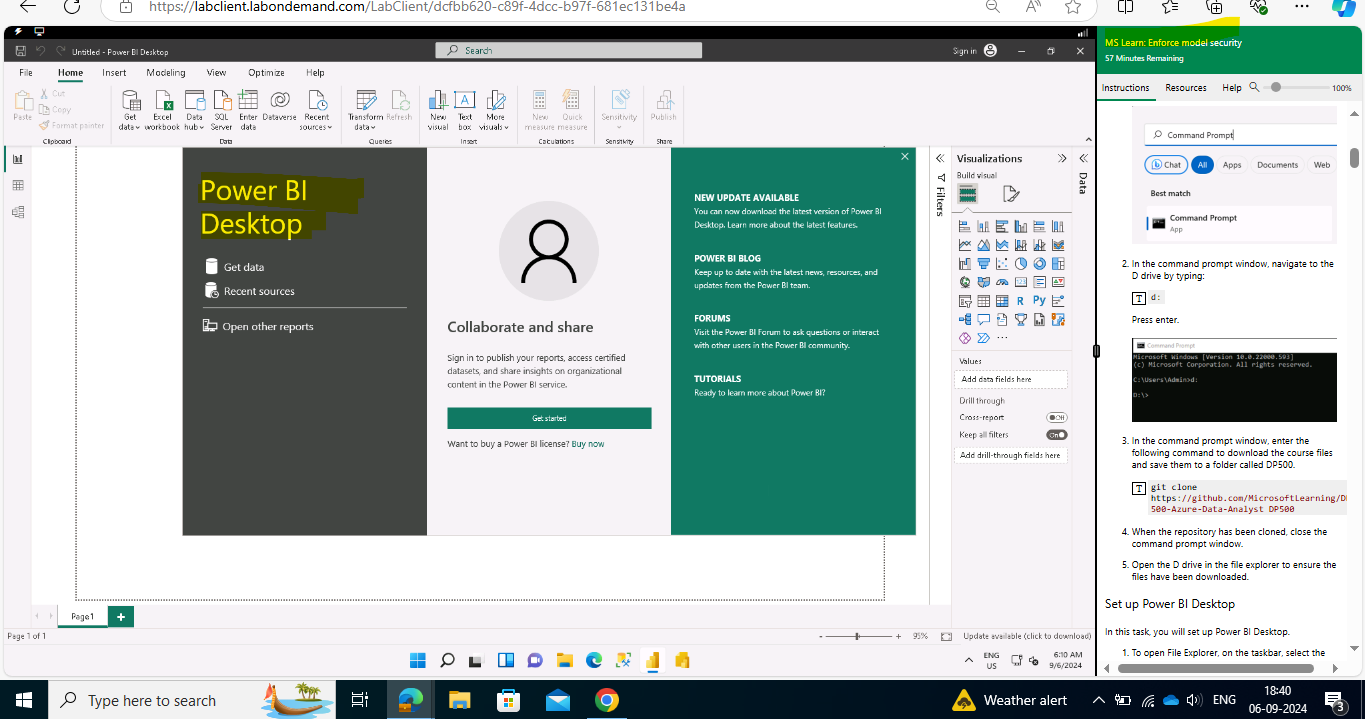This screenshot has height=719, width=1365.
Task: Click Add data fields here well
Action: pos(1011,379)
